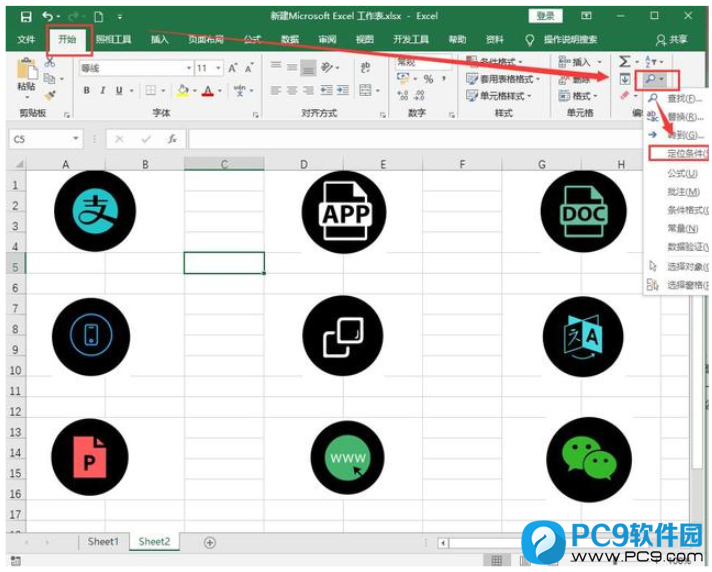
Task: Toggle Italic formatting
Action: point(103,91)
